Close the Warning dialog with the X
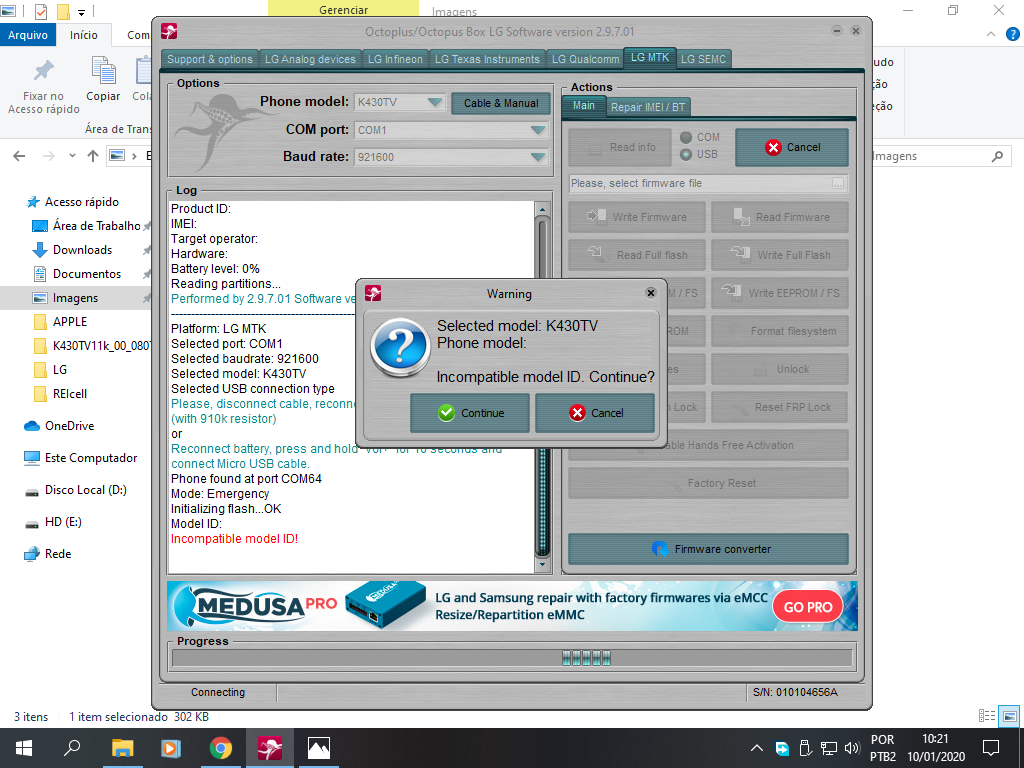This screenshot has width=1024, height=768. point(650,293)
